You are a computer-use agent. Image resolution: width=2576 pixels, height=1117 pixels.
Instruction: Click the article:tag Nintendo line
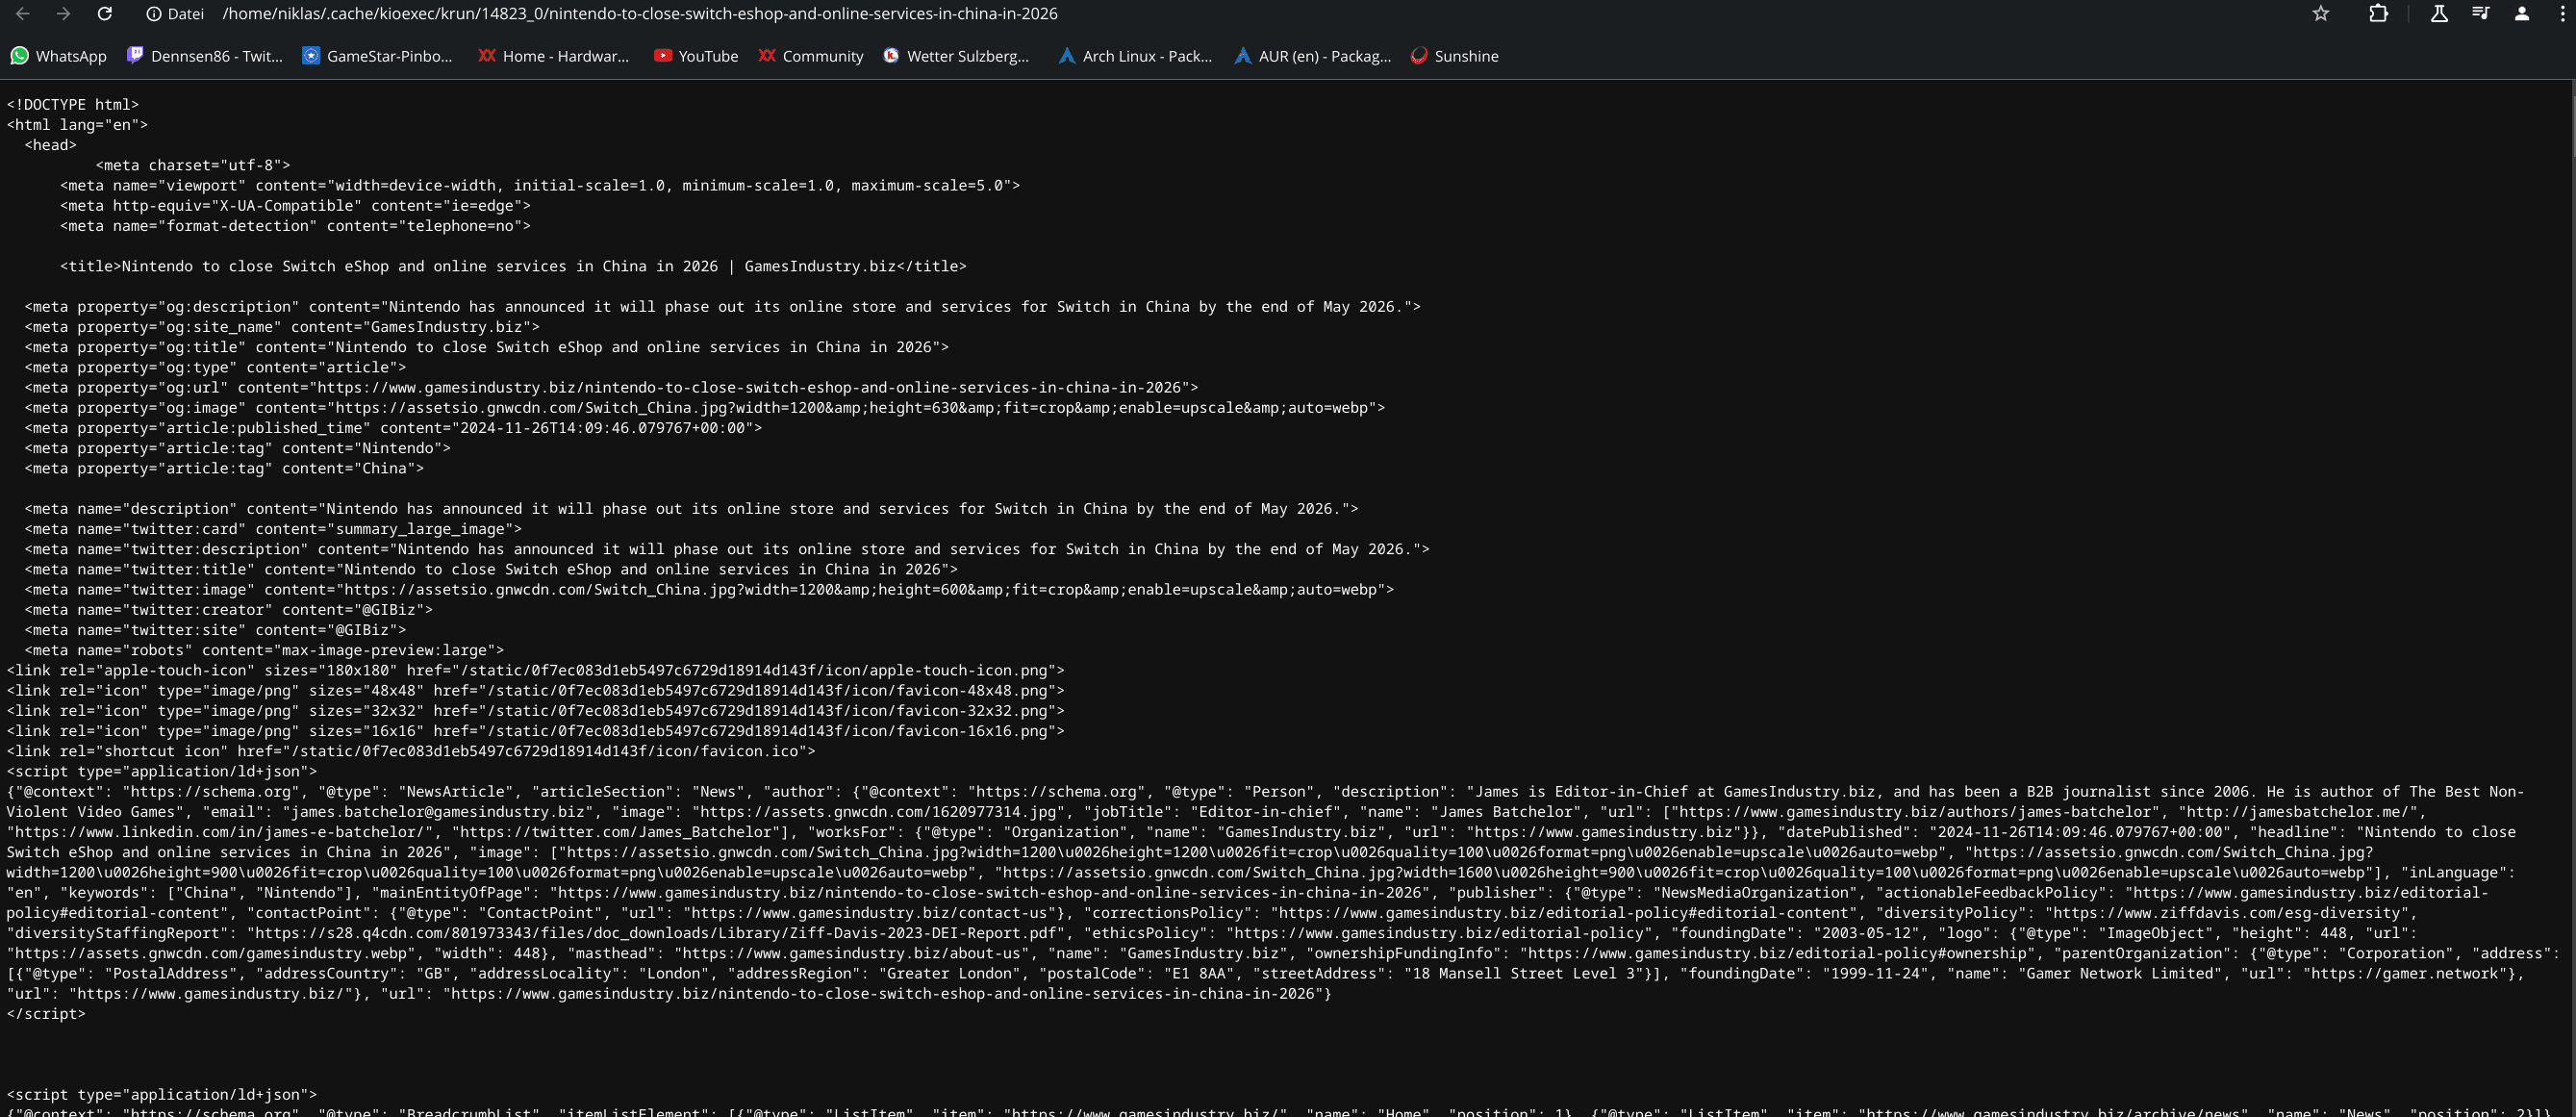[x=237, y=448]
